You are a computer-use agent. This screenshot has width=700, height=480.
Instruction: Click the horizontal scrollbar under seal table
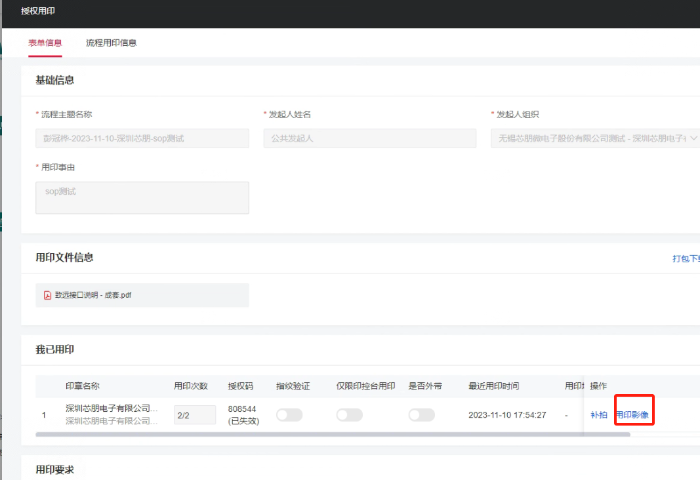[x=300, y=434]
